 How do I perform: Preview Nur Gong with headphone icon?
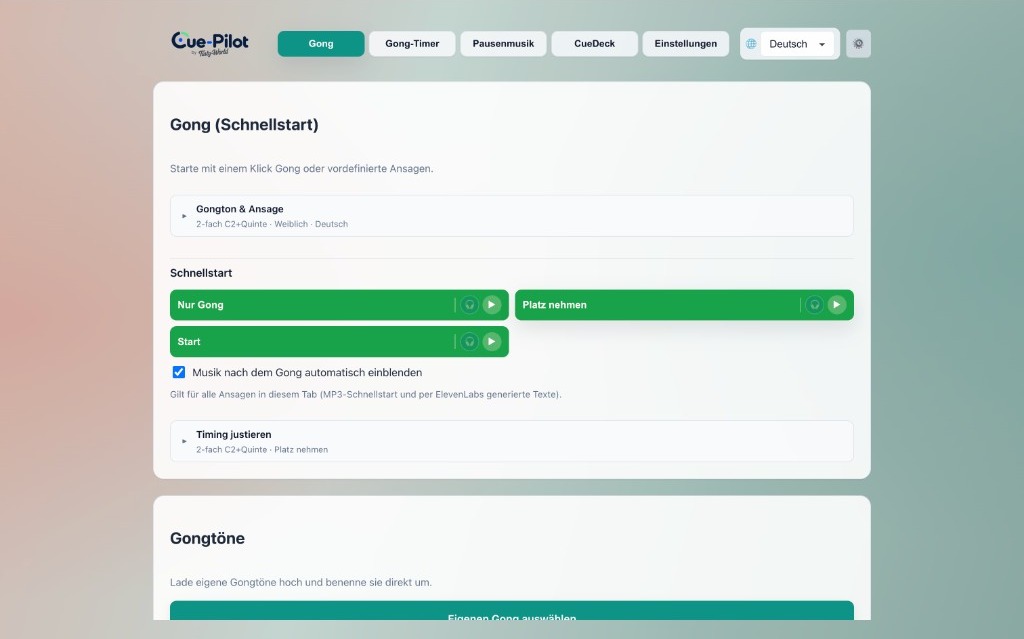click(x=469, y=305)
